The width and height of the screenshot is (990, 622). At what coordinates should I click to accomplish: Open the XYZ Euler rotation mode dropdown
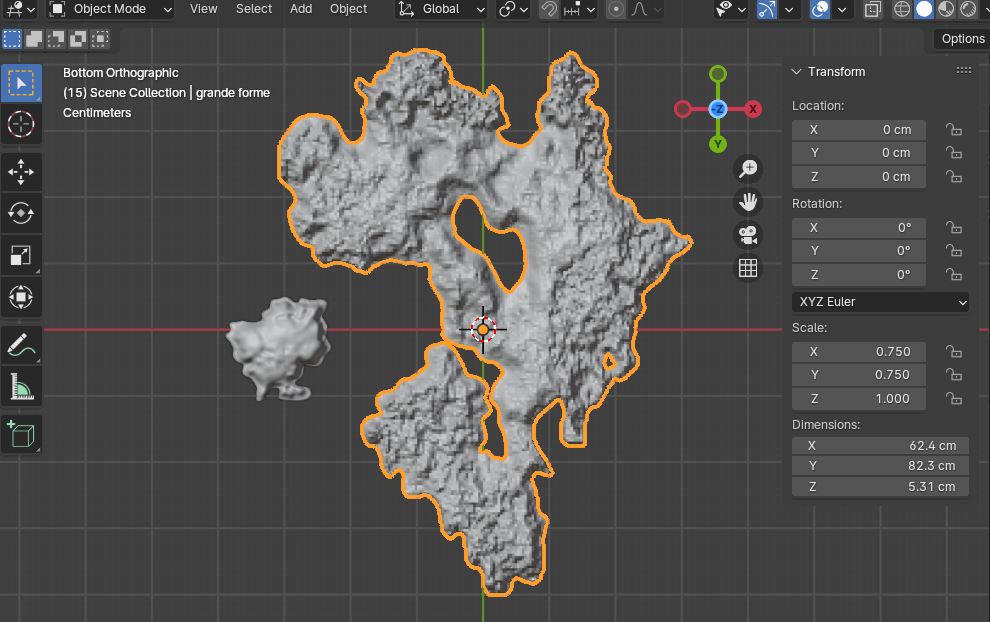(880, 302)
